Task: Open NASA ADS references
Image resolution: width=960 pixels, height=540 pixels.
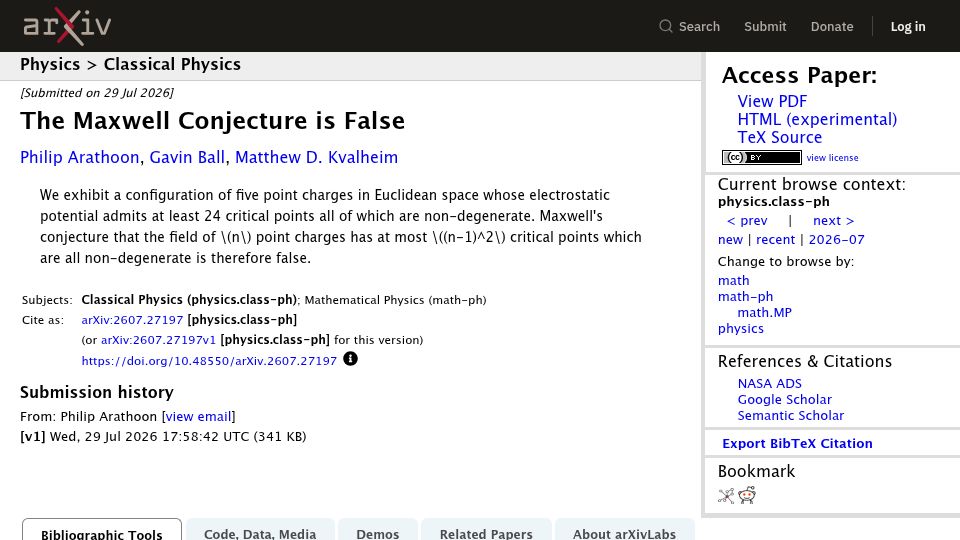Action: pyautogui.click(x=770, y=383)
